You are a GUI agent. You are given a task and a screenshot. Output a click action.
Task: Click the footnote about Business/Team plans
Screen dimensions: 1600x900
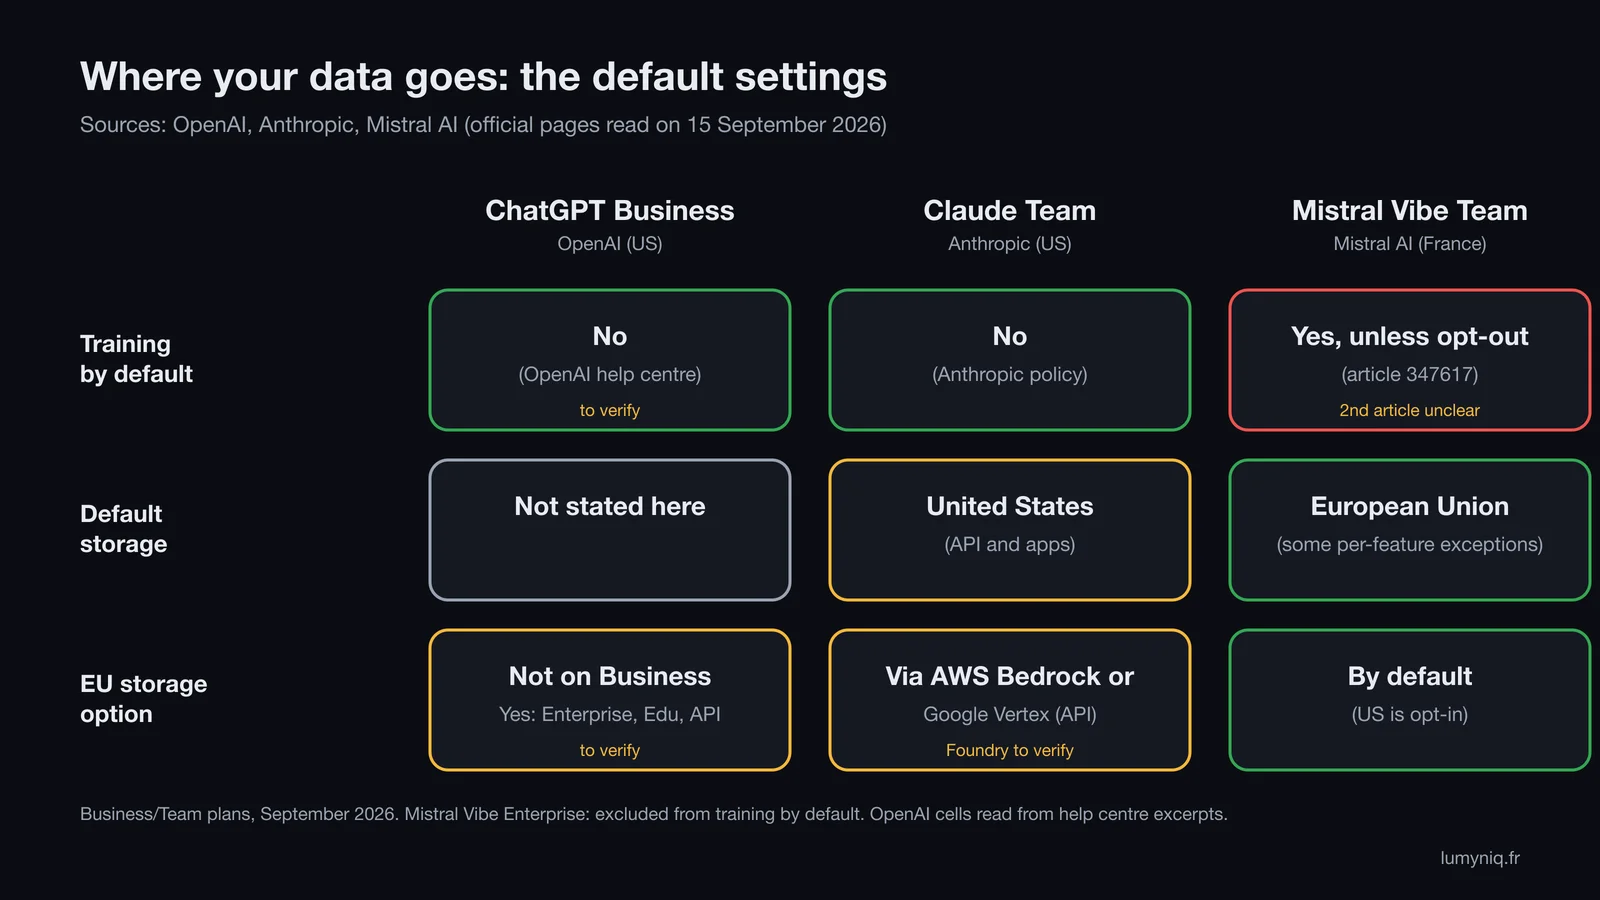[654, 814]
